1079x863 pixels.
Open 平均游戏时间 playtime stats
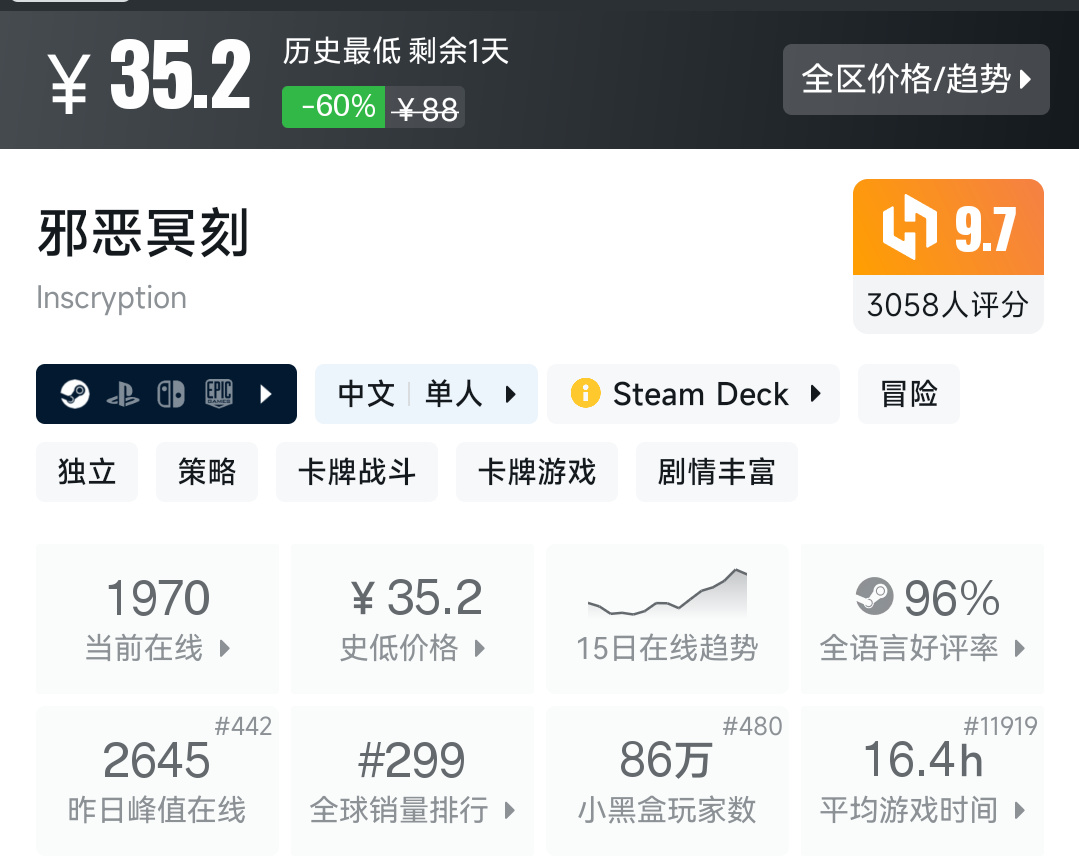[x=922, y=781]
